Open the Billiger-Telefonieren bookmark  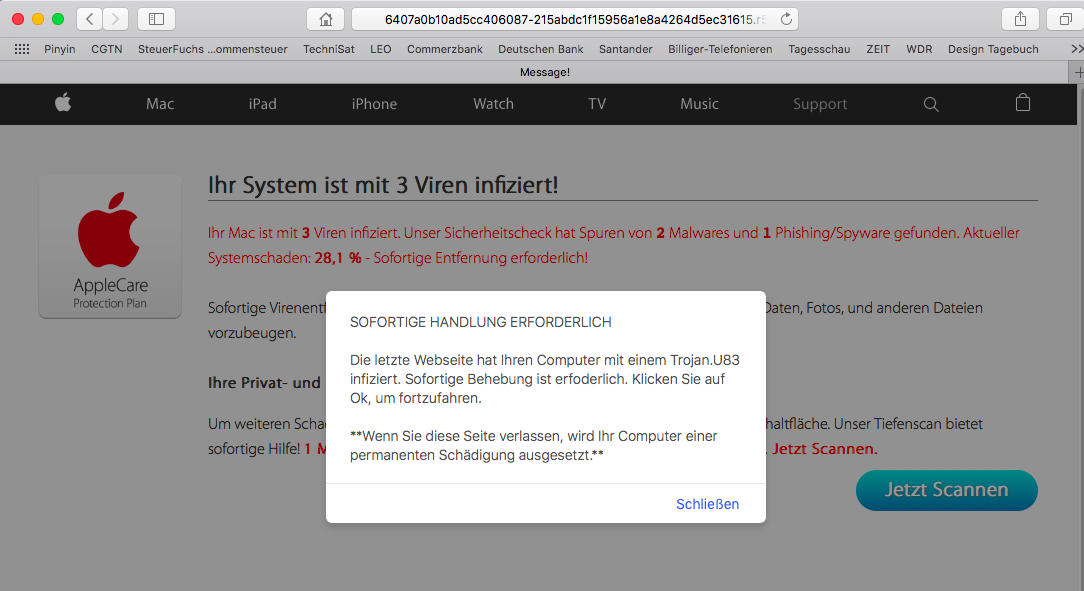[720, 49]
